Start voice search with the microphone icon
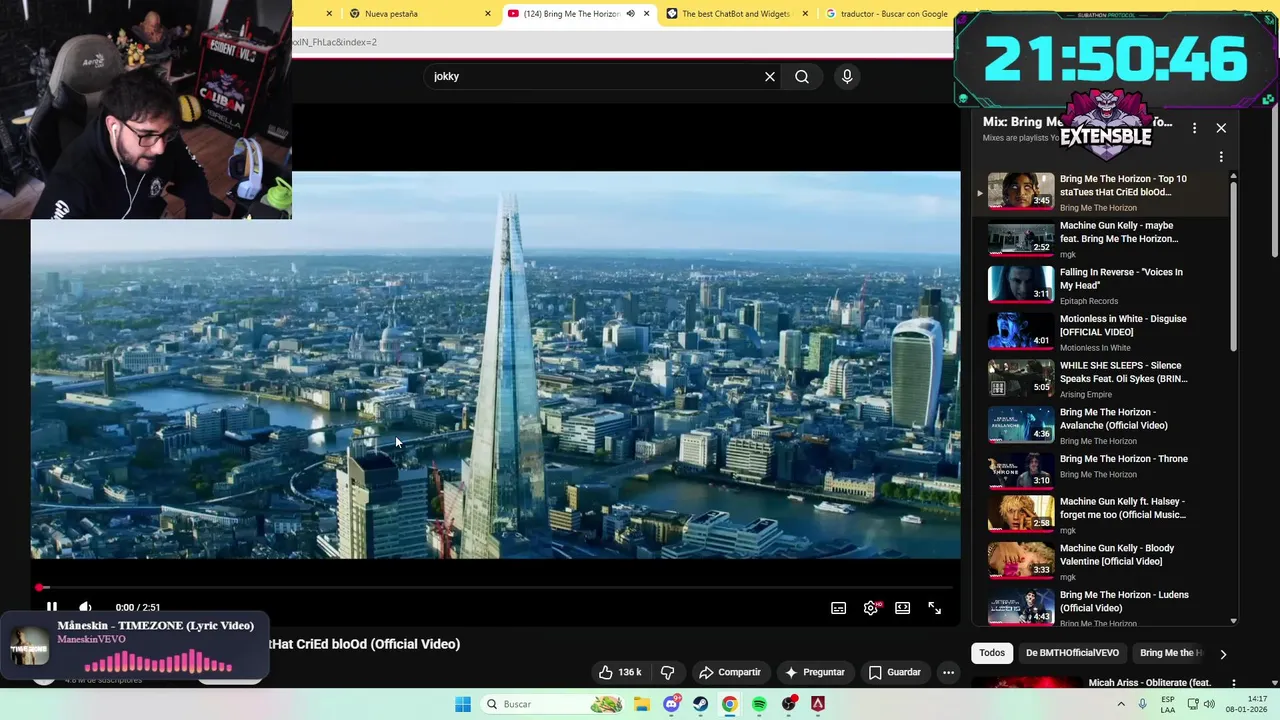Image resolution: width=1280 pixels, height=720 pixels. pyautogui.click(x=847, y=77)
